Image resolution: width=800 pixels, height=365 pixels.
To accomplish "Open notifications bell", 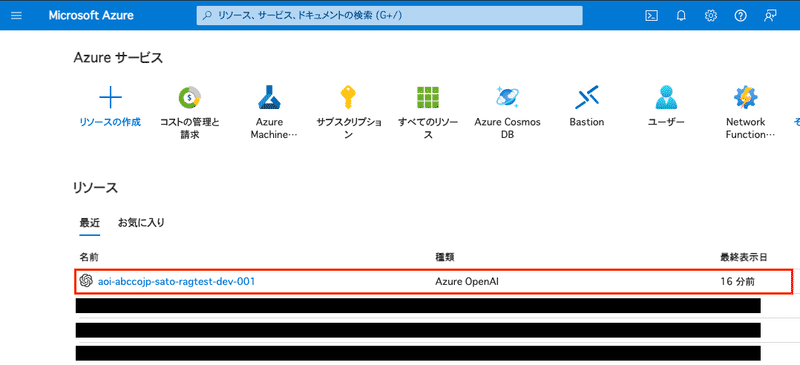I will click(x=681, y=16).
